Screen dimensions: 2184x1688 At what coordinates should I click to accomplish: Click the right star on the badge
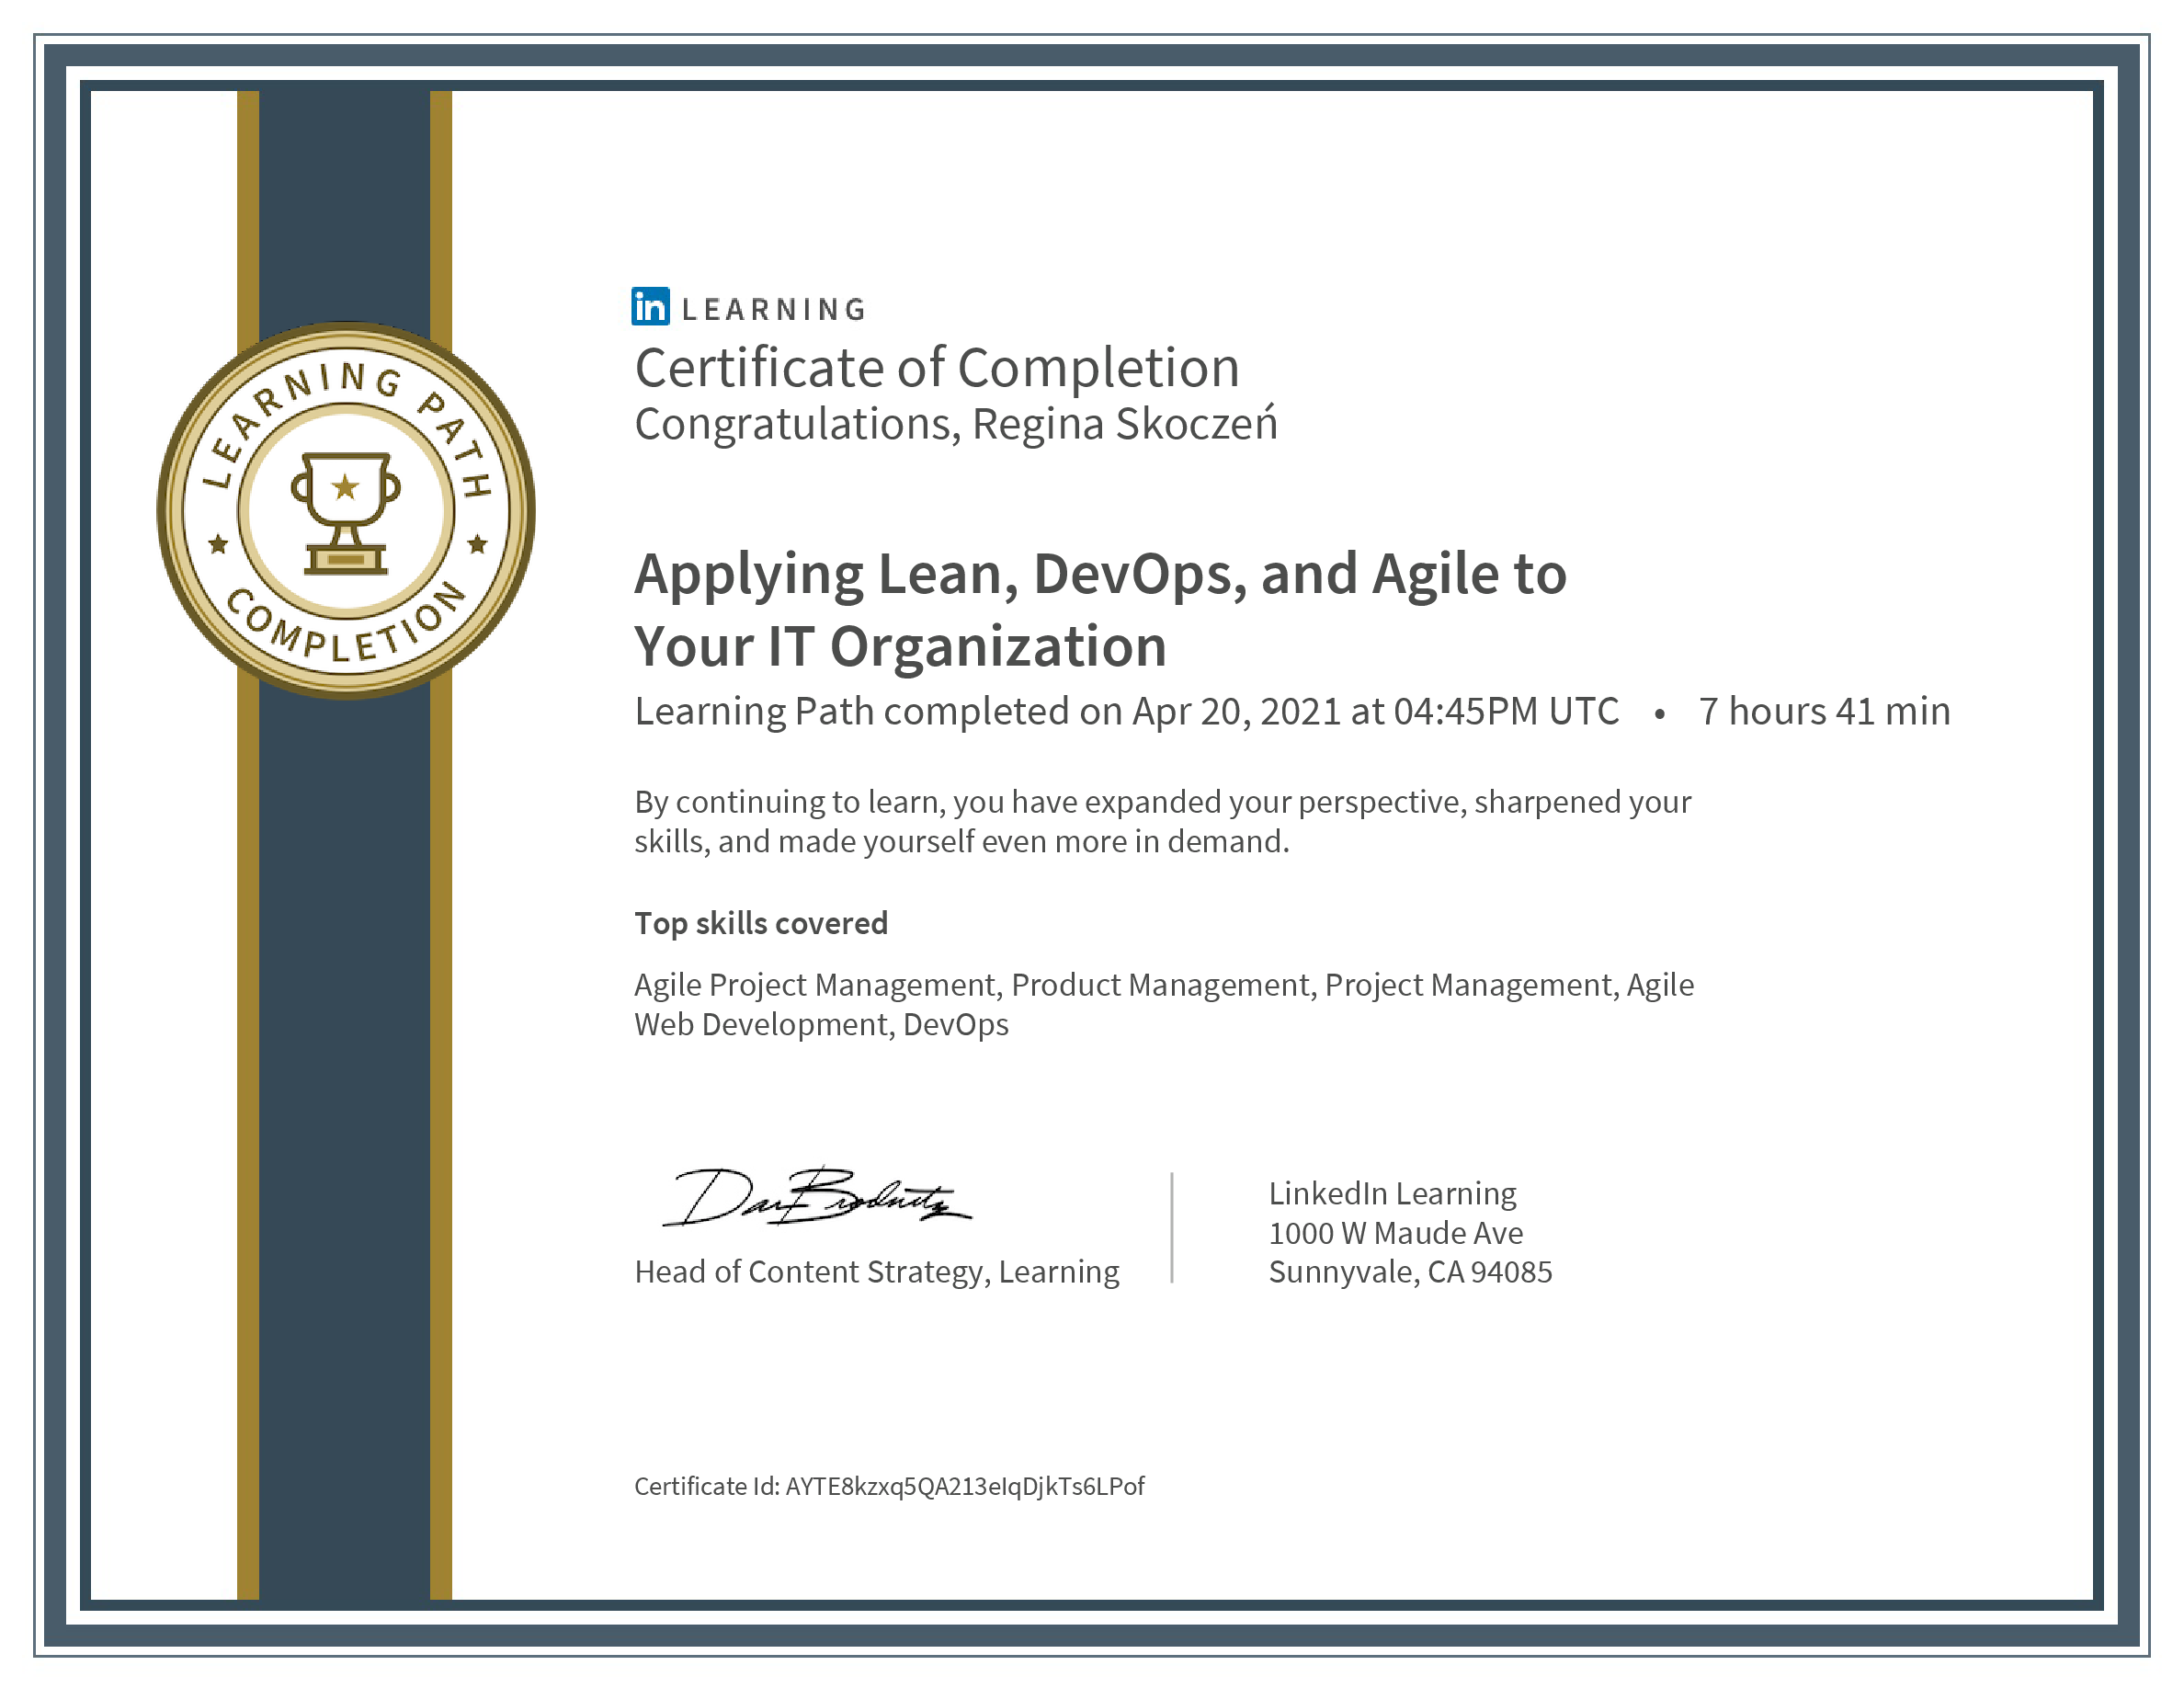[x=477, y=545]
